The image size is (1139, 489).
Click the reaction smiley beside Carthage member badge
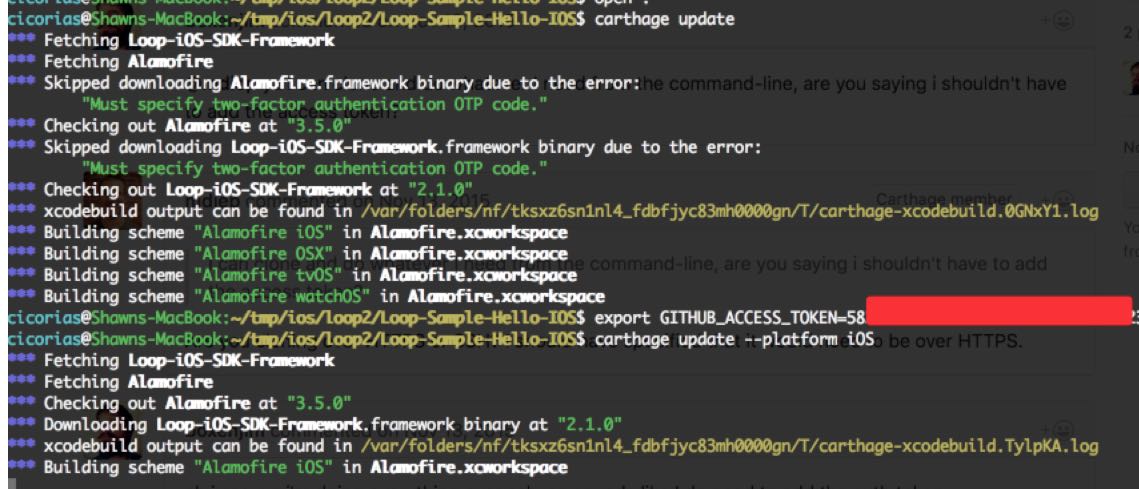click(1061, 198)
